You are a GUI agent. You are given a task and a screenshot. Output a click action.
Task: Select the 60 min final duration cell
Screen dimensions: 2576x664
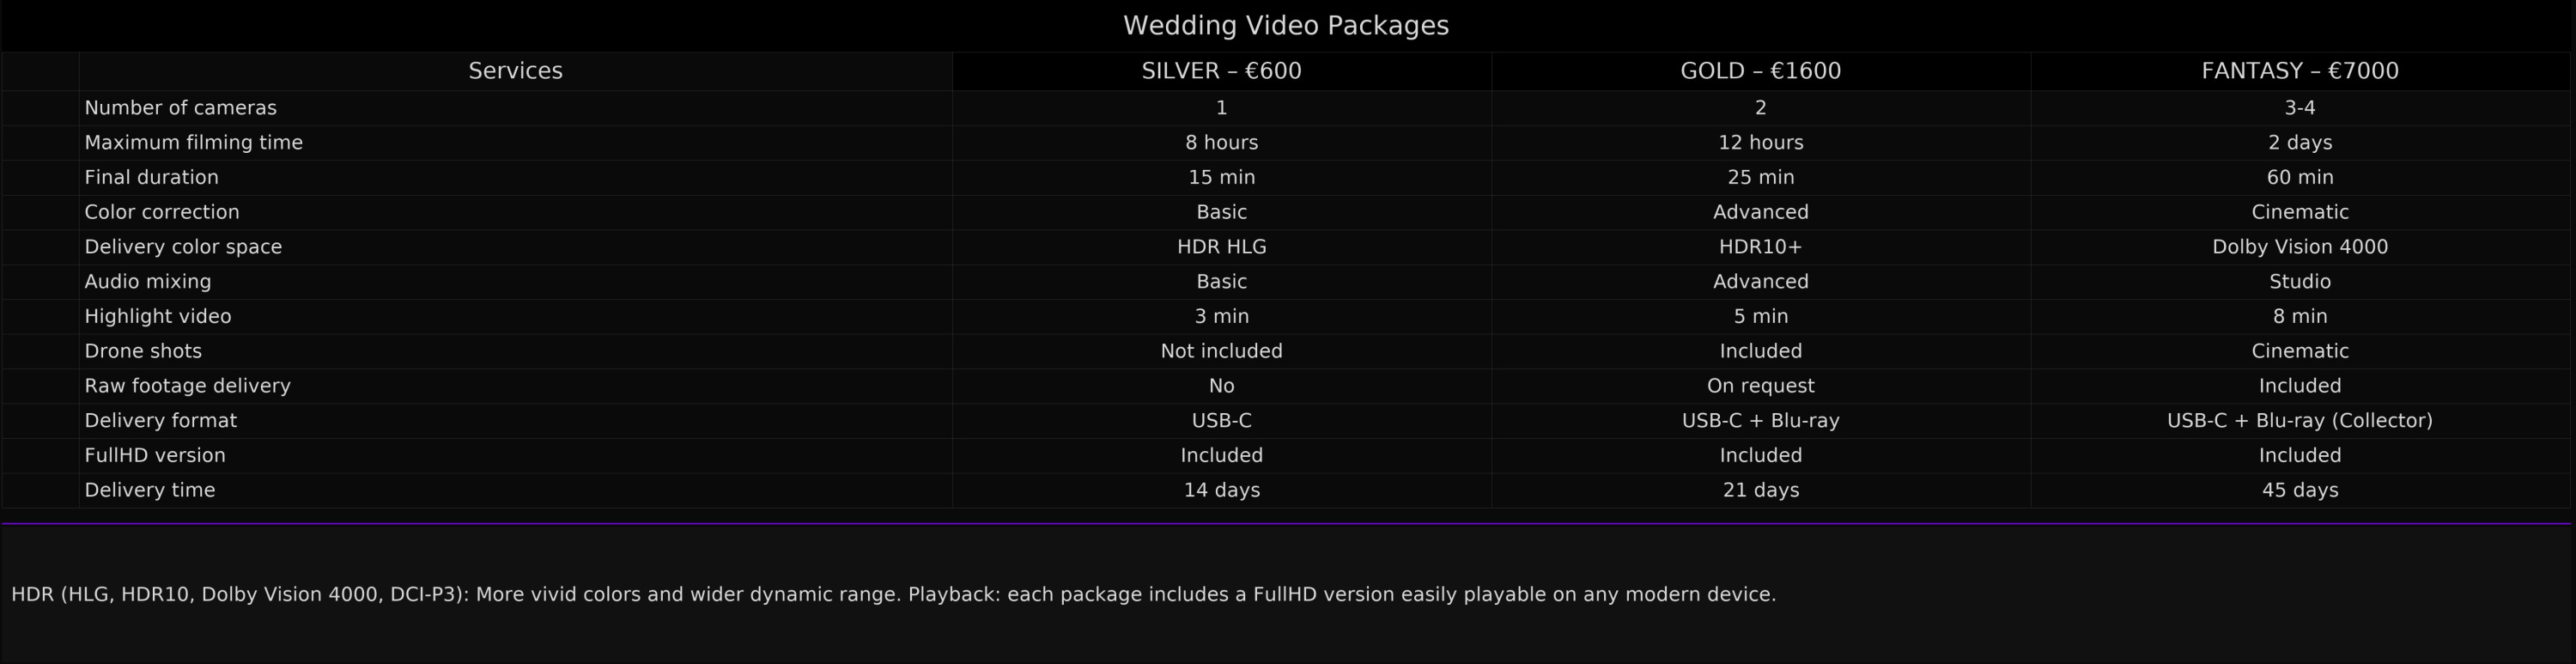pyautogui.click(x=2299, y=178)
